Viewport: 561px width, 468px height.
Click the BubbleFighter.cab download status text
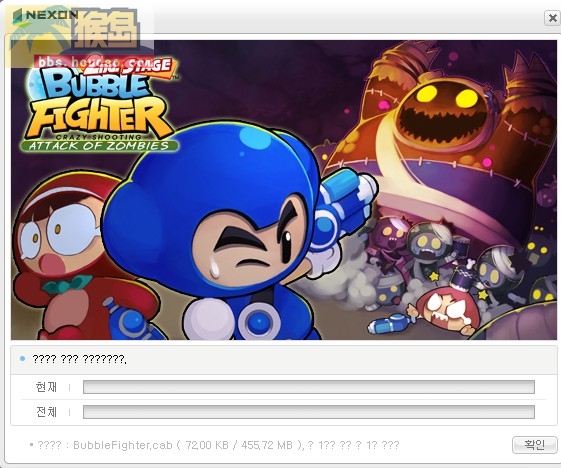tap(219, 445)
